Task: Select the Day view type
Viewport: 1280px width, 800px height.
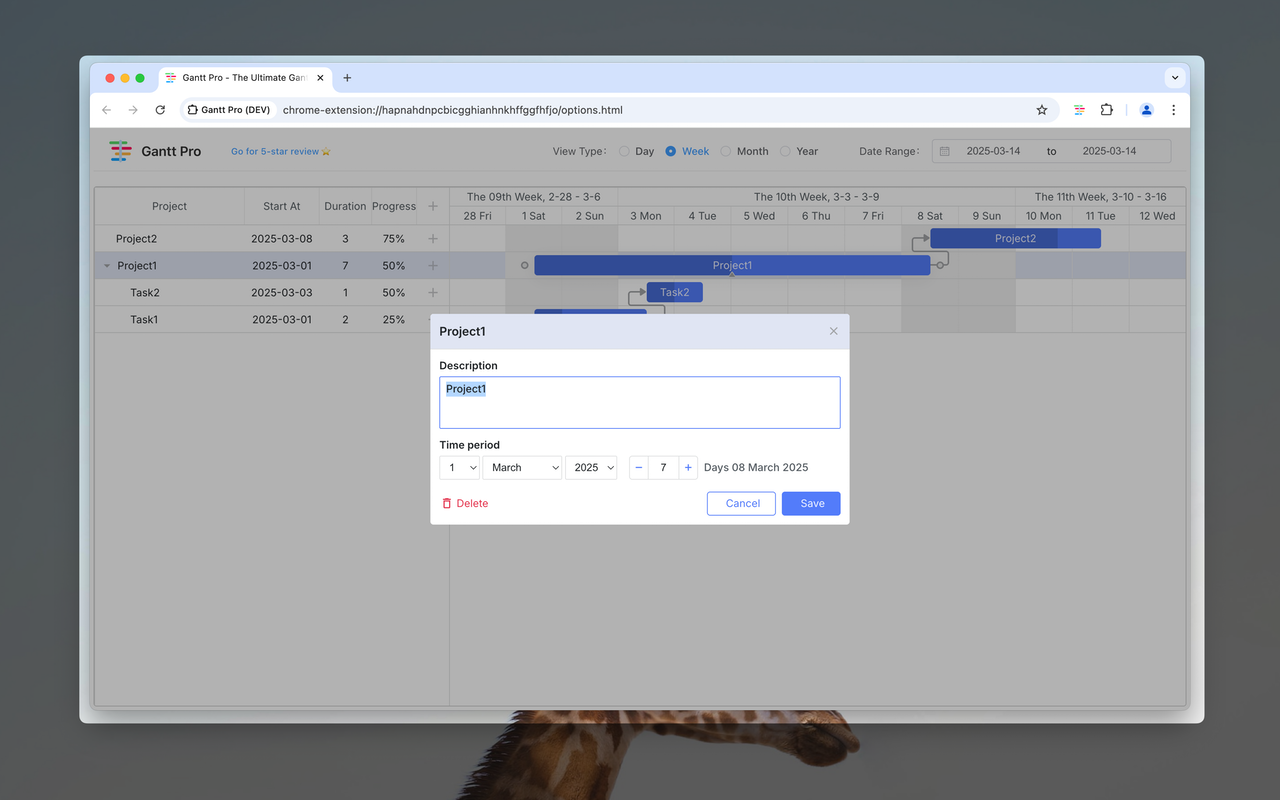Action: [622, 151]
